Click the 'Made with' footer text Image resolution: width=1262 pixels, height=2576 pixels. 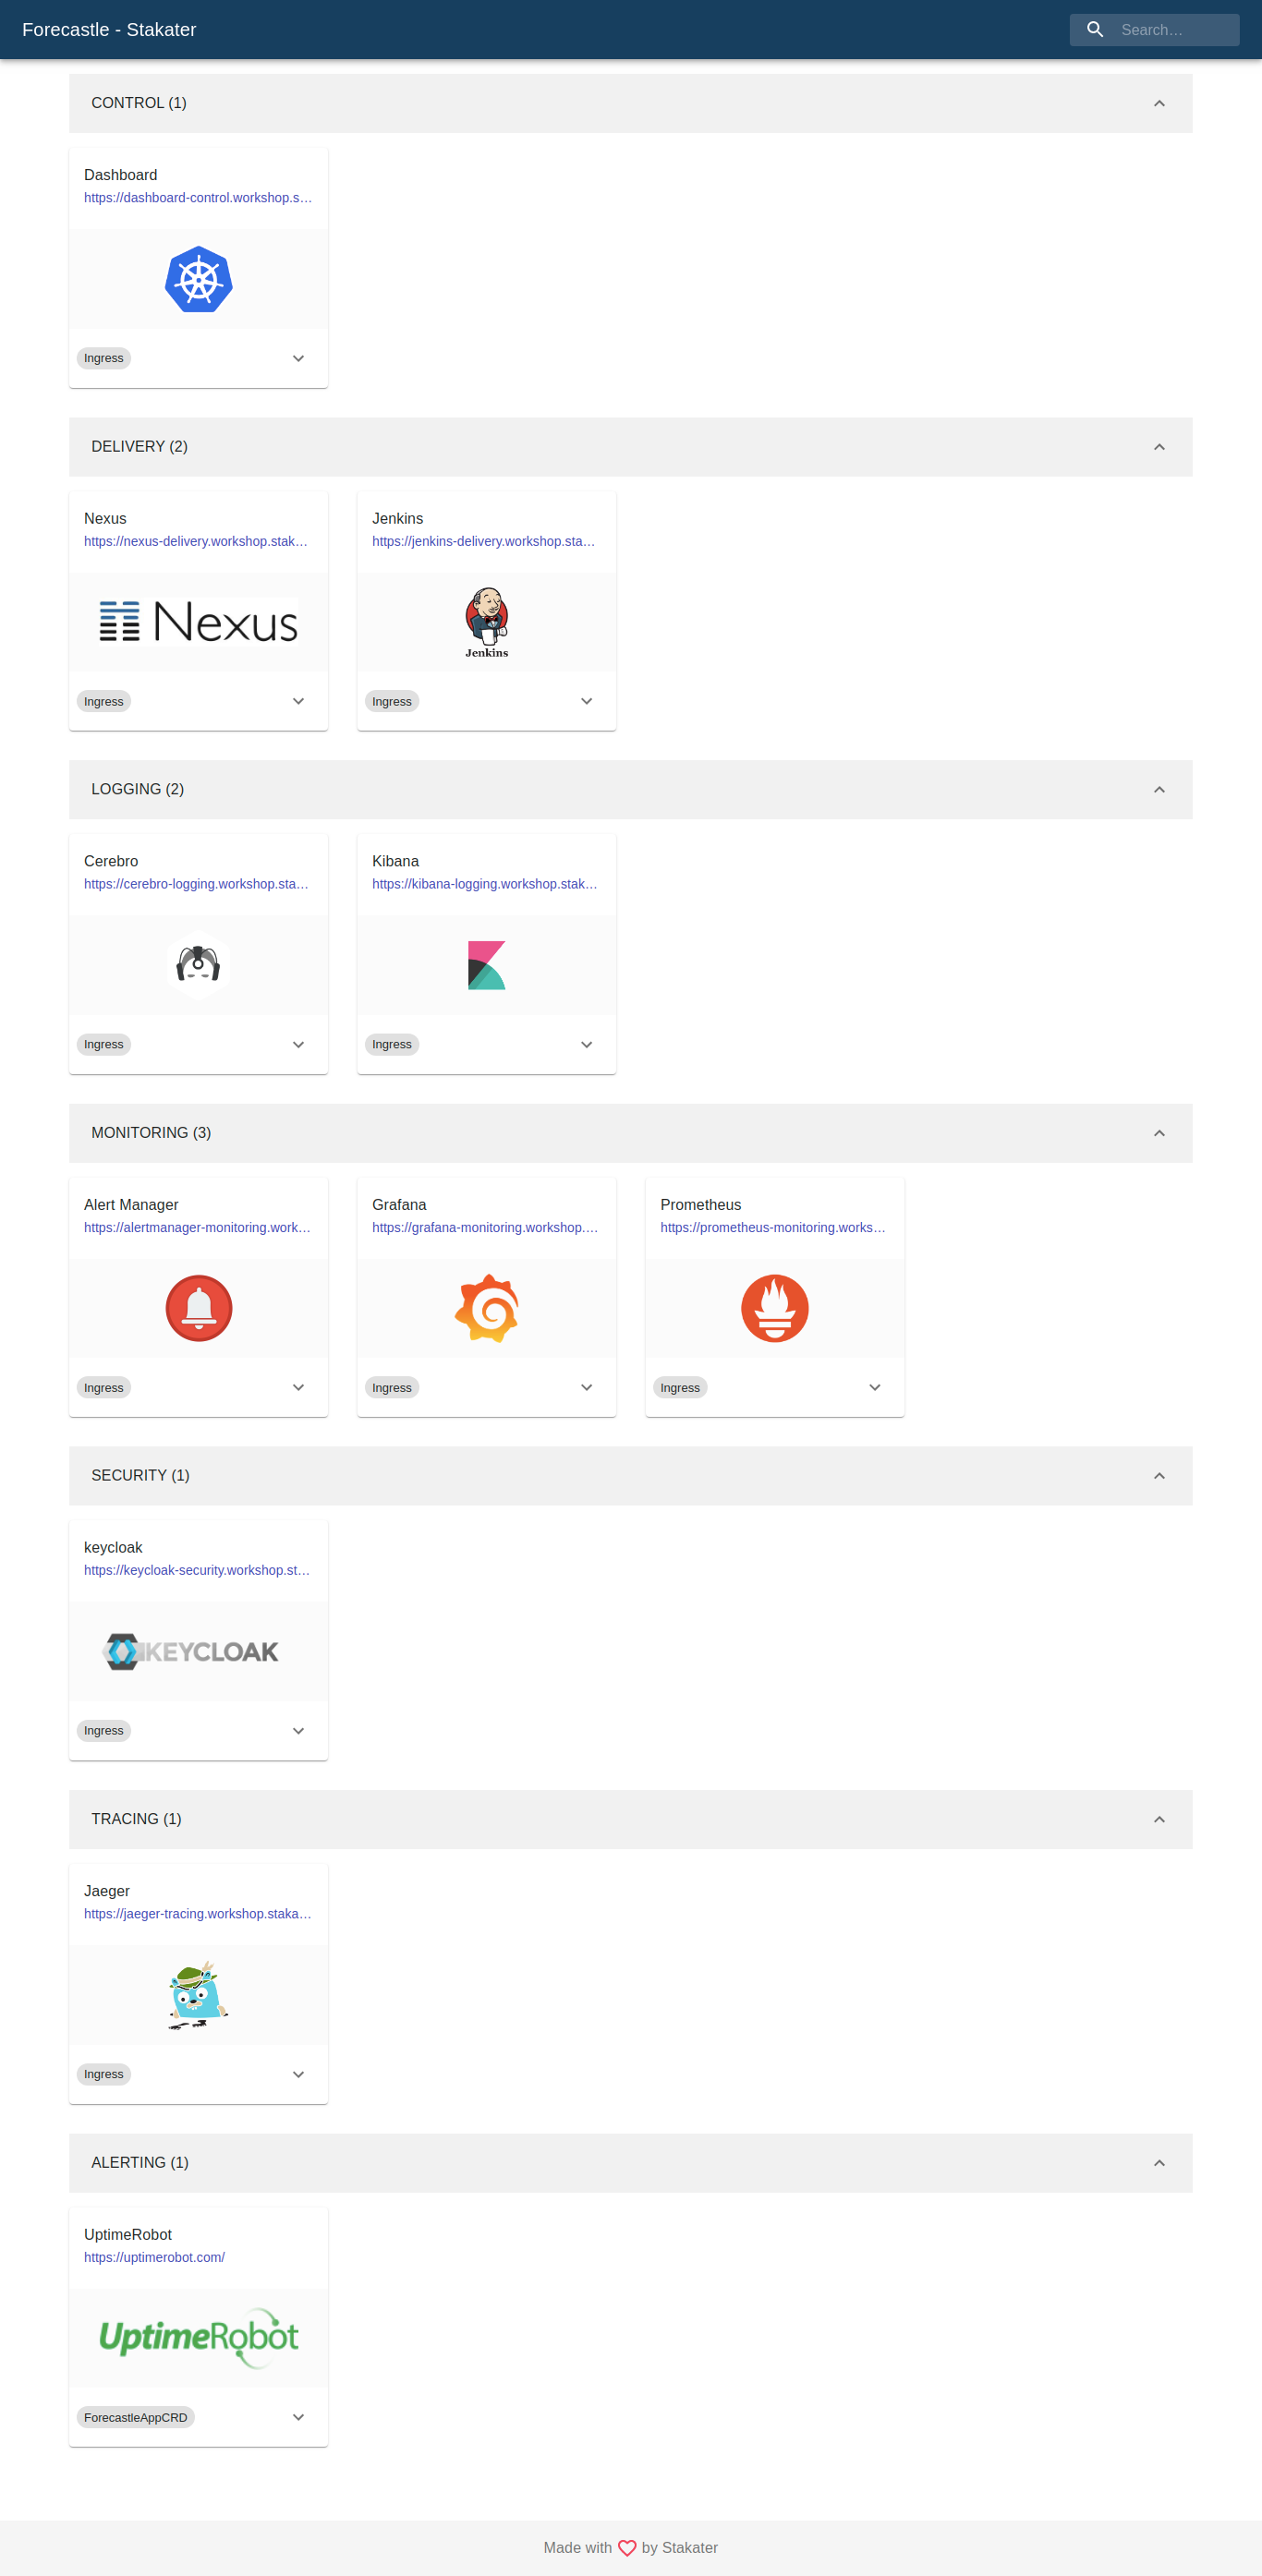[578, 2548]
